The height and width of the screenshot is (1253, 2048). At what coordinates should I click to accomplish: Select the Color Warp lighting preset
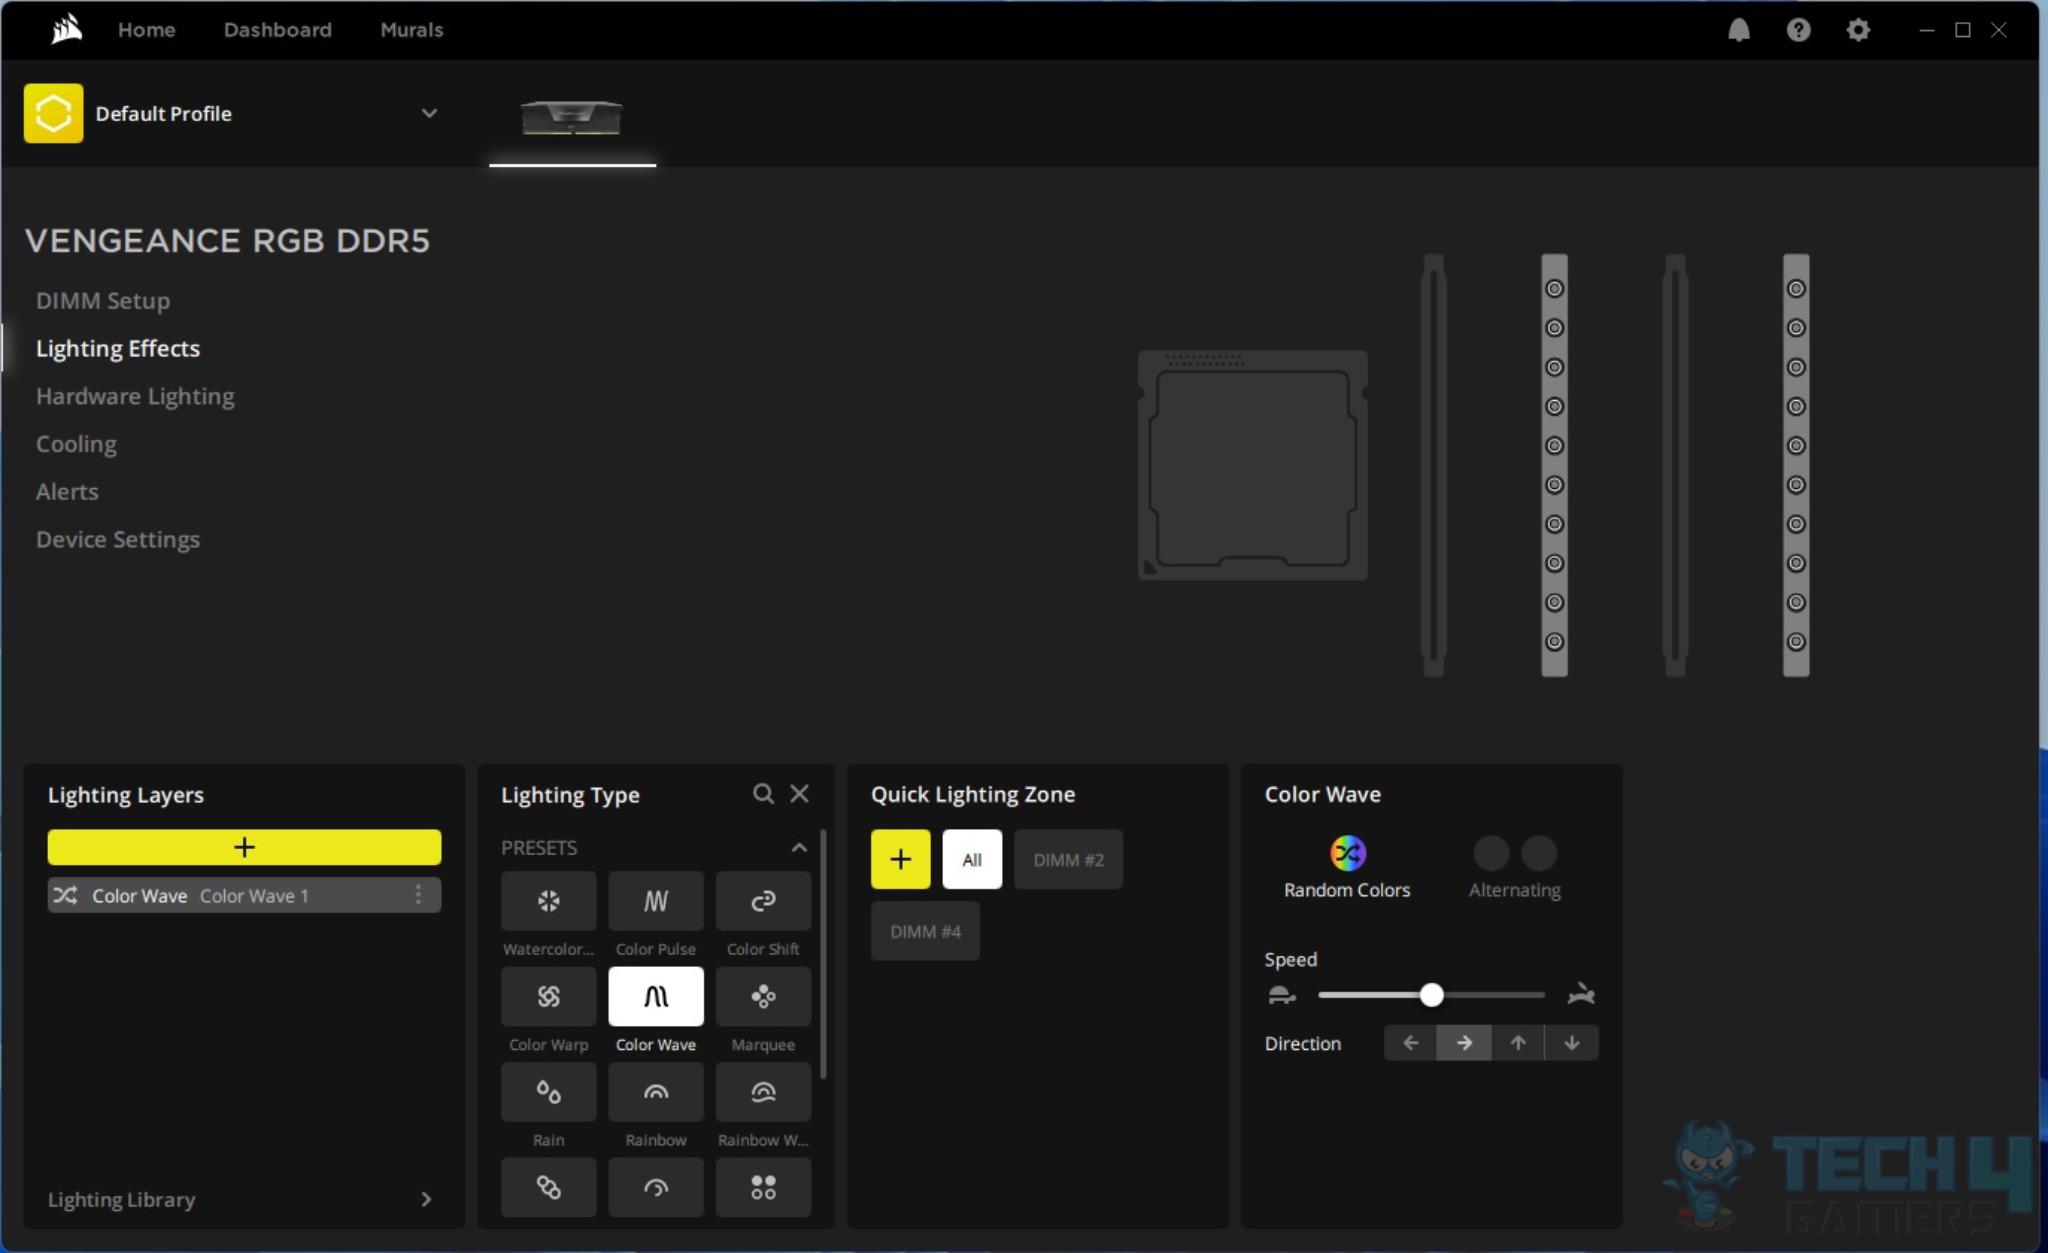point(548,996)
